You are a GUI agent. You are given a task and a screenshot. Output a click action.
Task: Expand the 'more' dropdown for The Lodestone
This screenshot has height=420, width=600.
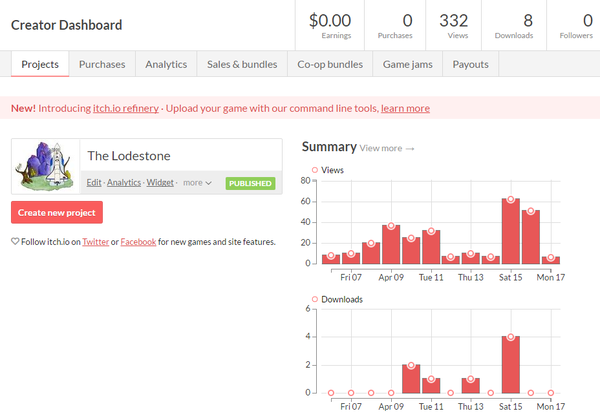(197, 183)
